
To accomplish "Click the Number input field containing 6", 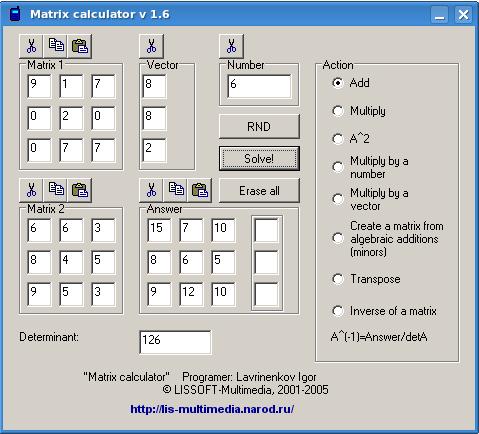I will [259, 86].
